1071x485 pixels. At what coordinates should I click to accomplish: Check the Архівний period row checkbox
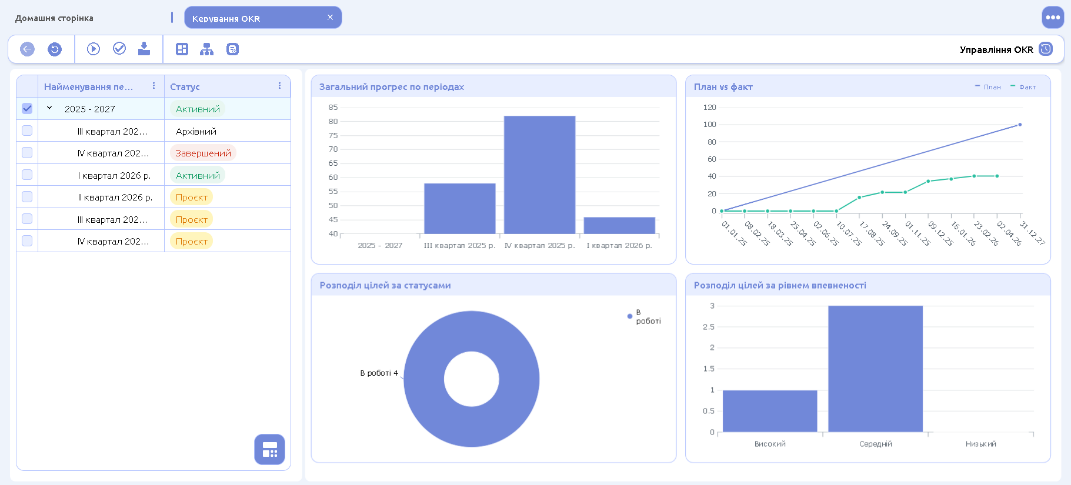click(27, 130)
